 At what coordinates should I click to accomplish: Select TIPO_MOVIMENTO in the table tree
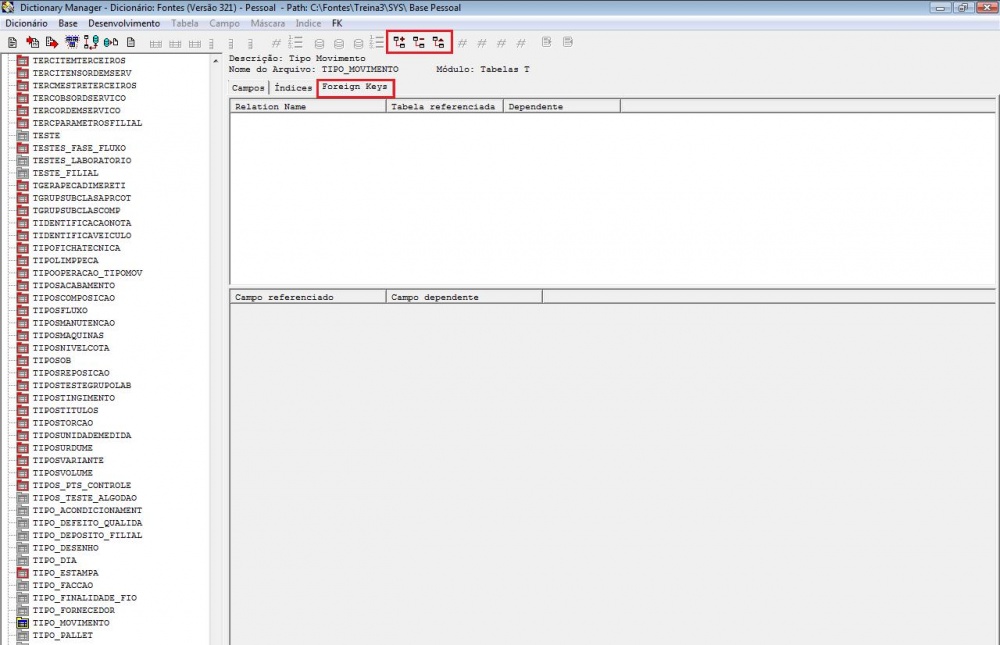pyautogui.click(x=71, y=623)
